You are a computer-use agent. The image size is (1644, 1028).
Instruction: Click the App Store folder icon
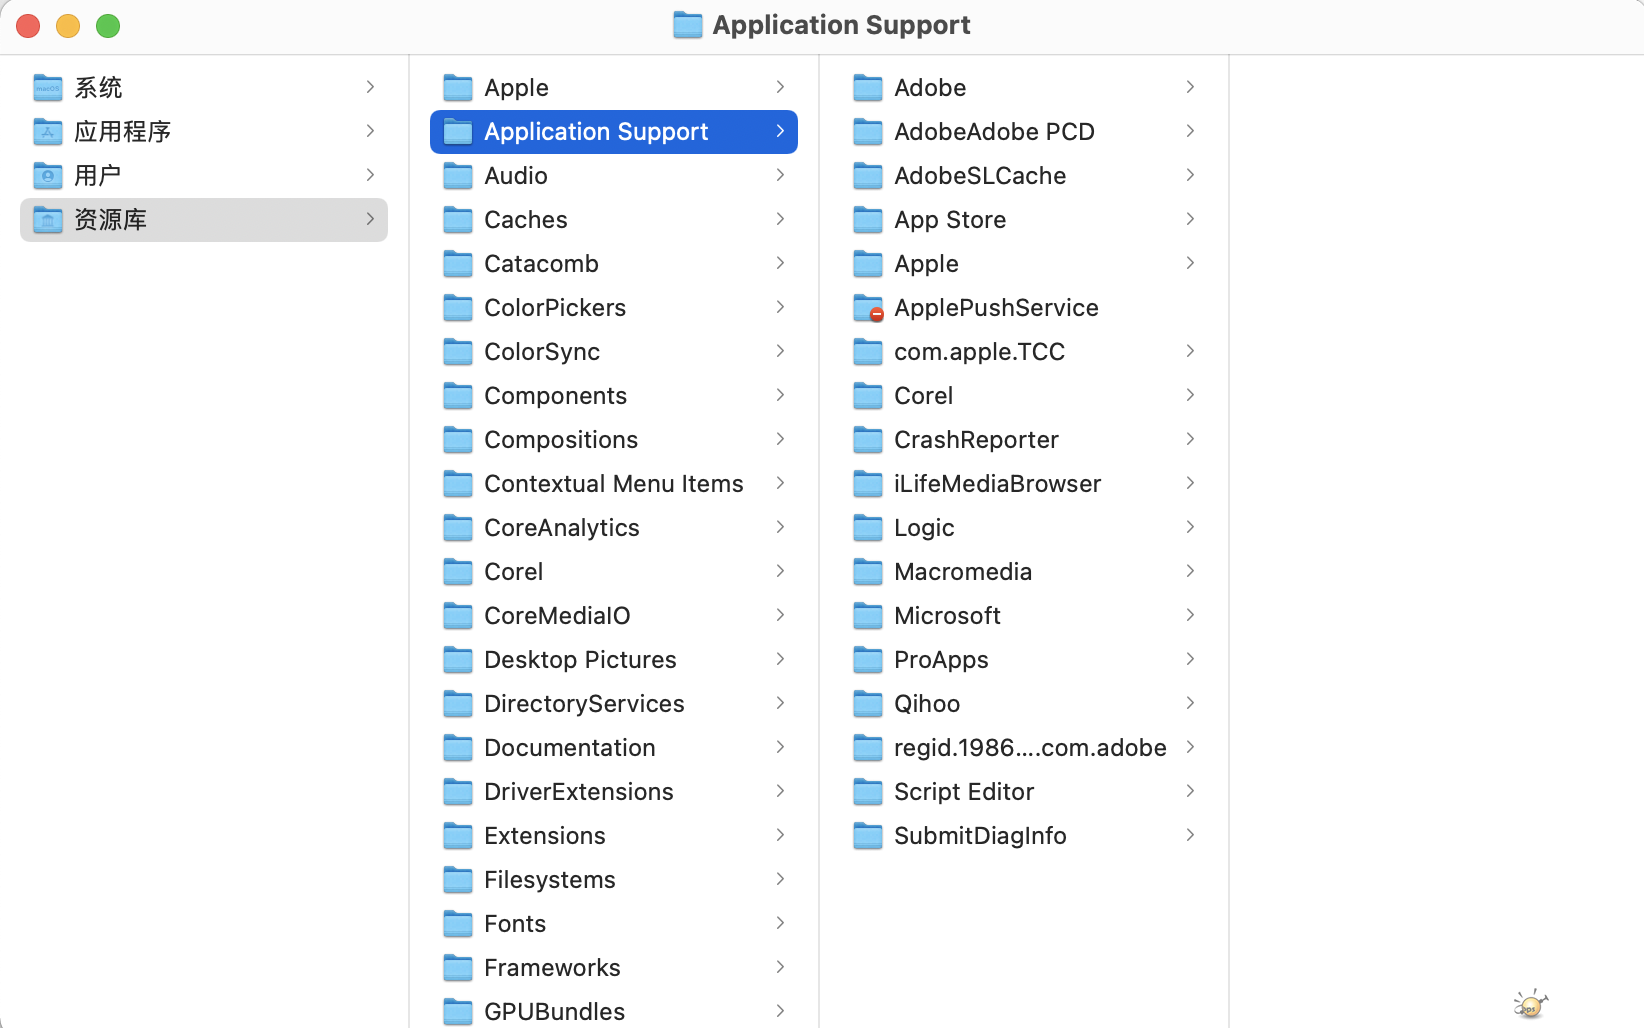coord(868,220)
